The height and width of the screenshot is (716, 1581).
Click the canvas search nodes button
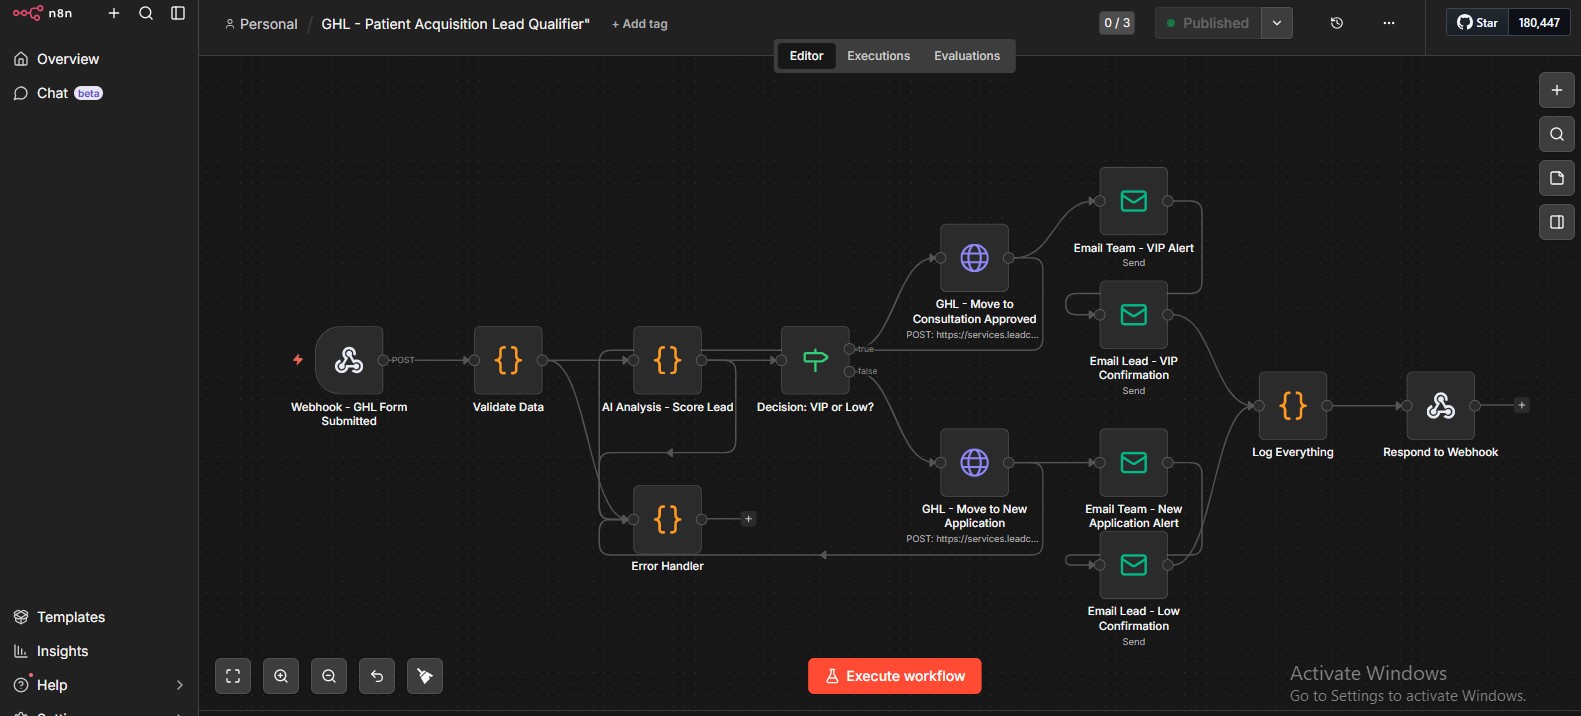tap(1557, 134)
